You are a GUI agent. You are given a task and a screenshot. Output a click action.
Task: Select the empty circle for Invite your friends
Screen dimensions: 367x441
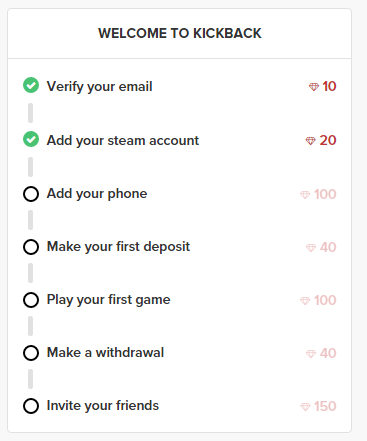tap(31, 406)
